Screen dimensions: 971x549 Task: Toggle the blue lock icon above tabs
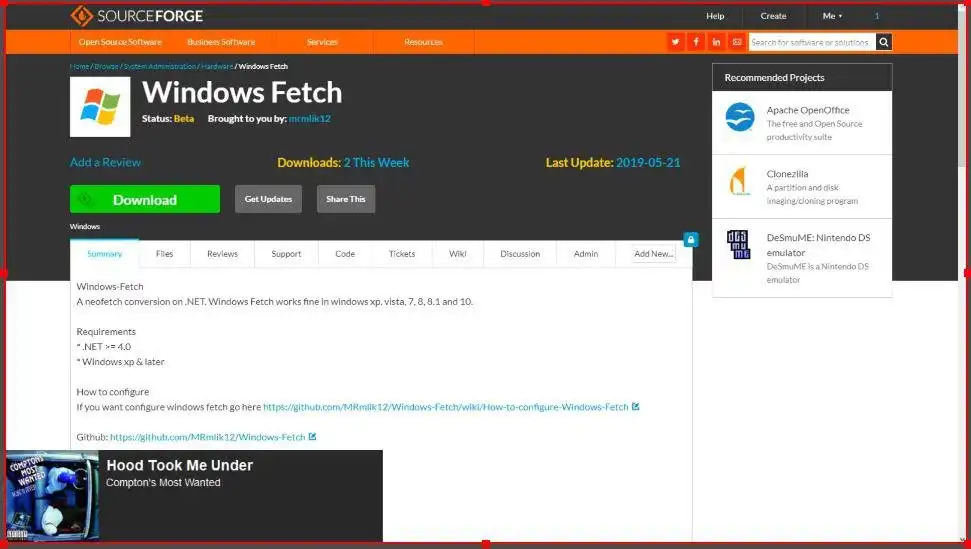pyautogui.click(x=691, y=240)
